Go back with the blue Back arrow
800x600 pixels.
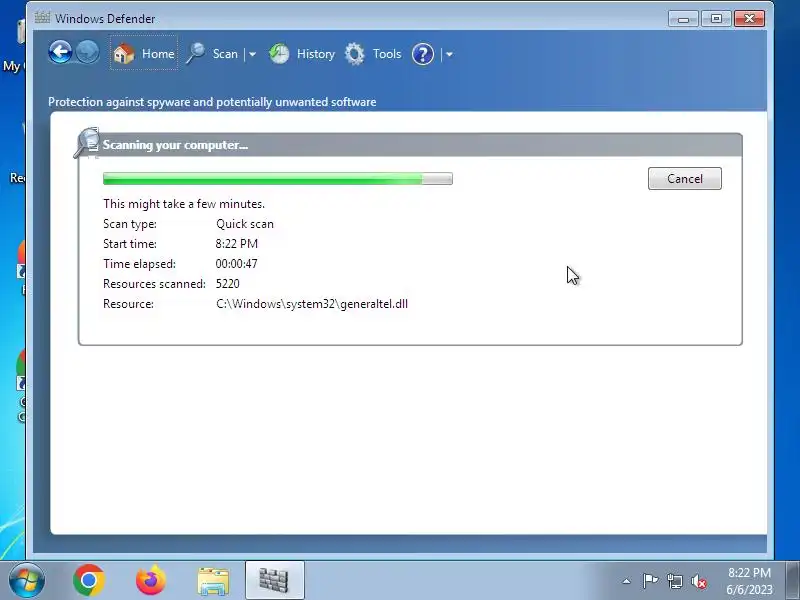pyautogui.click(x=60, y=53)
